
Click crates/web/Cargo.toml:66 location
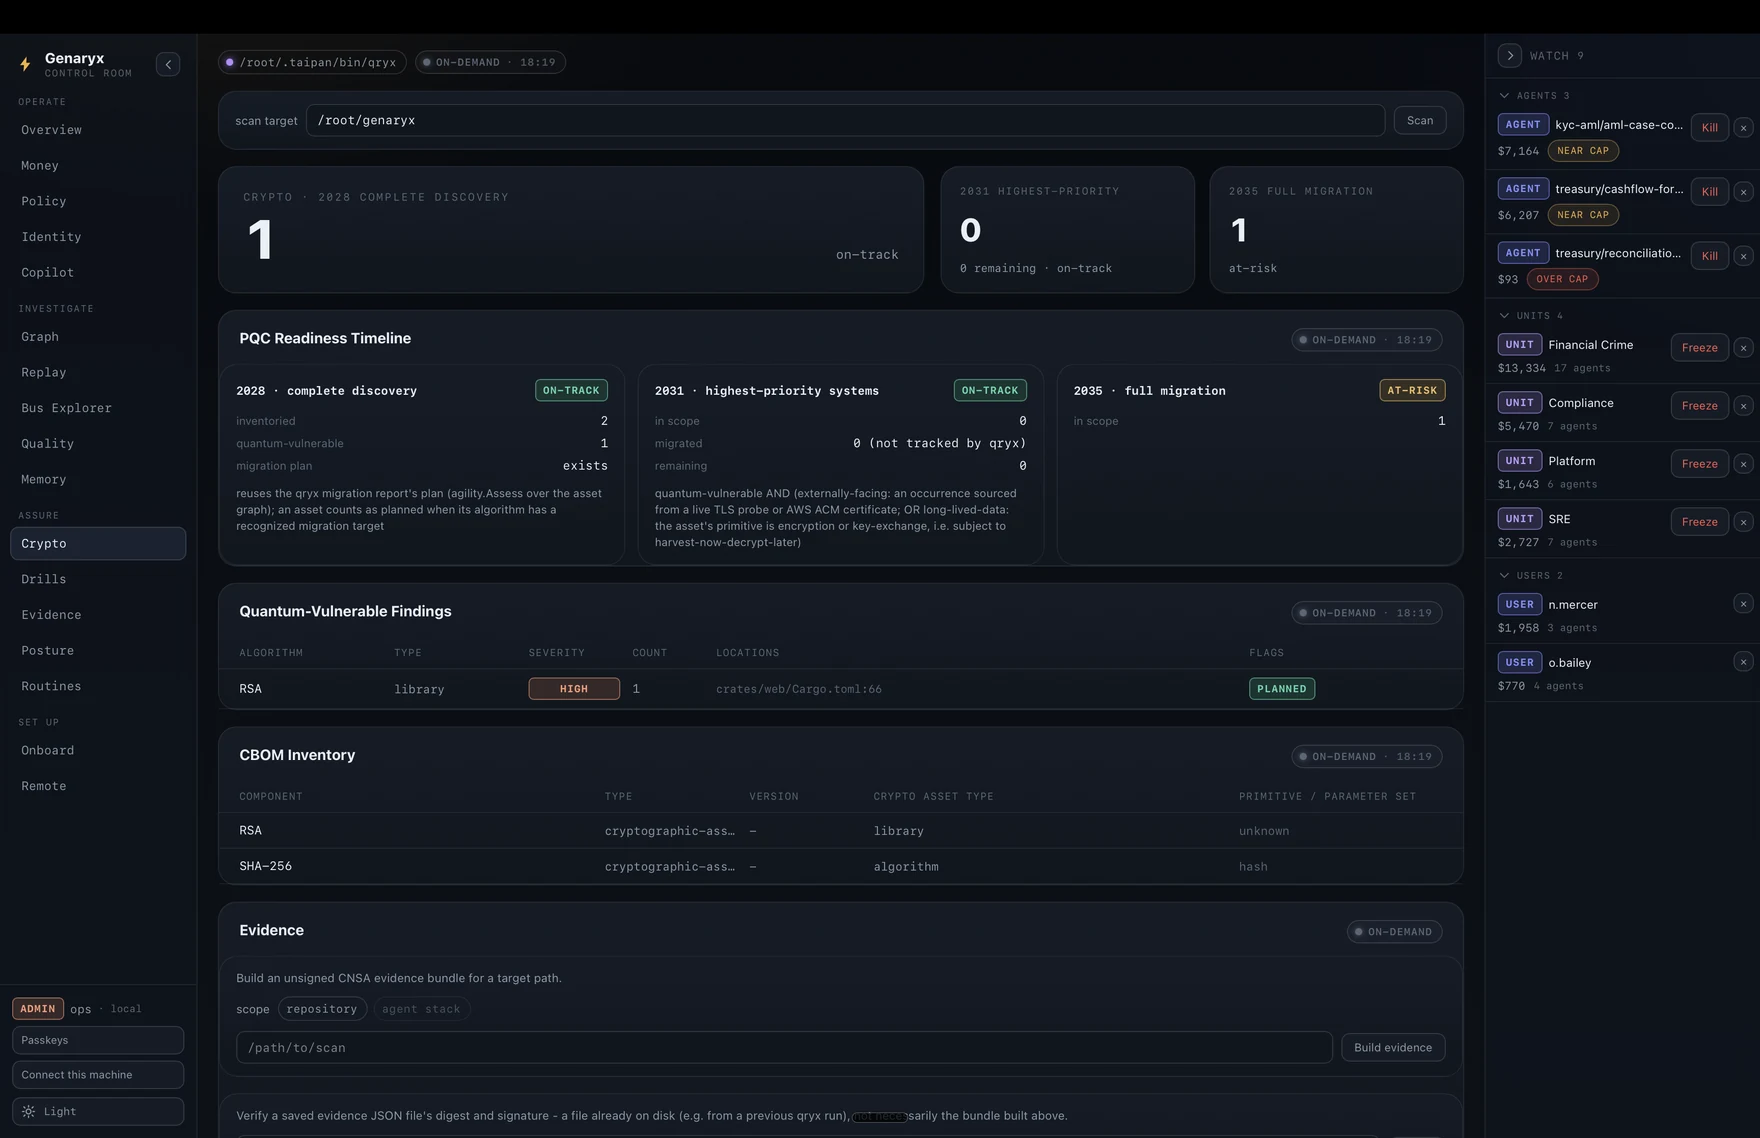[799, 689]
